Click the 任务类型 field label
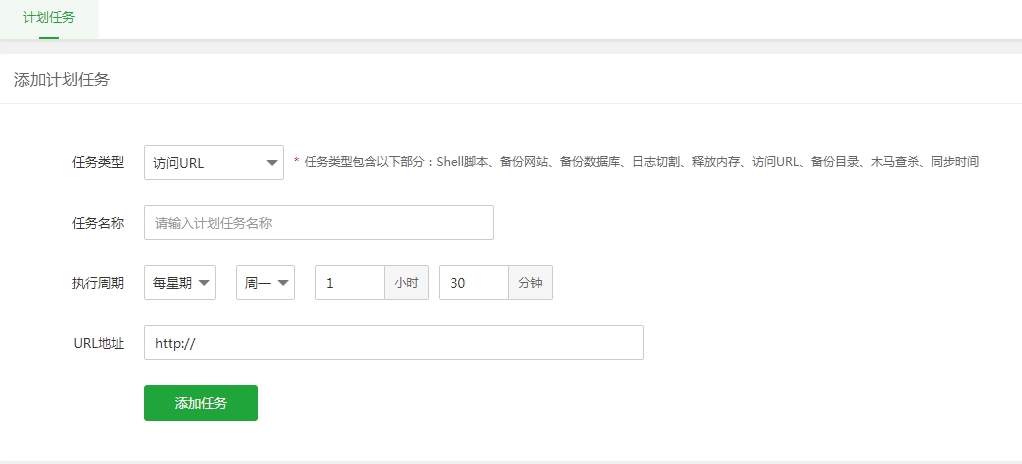Screen dimensions: 1022x464 [x=98, y=163]
